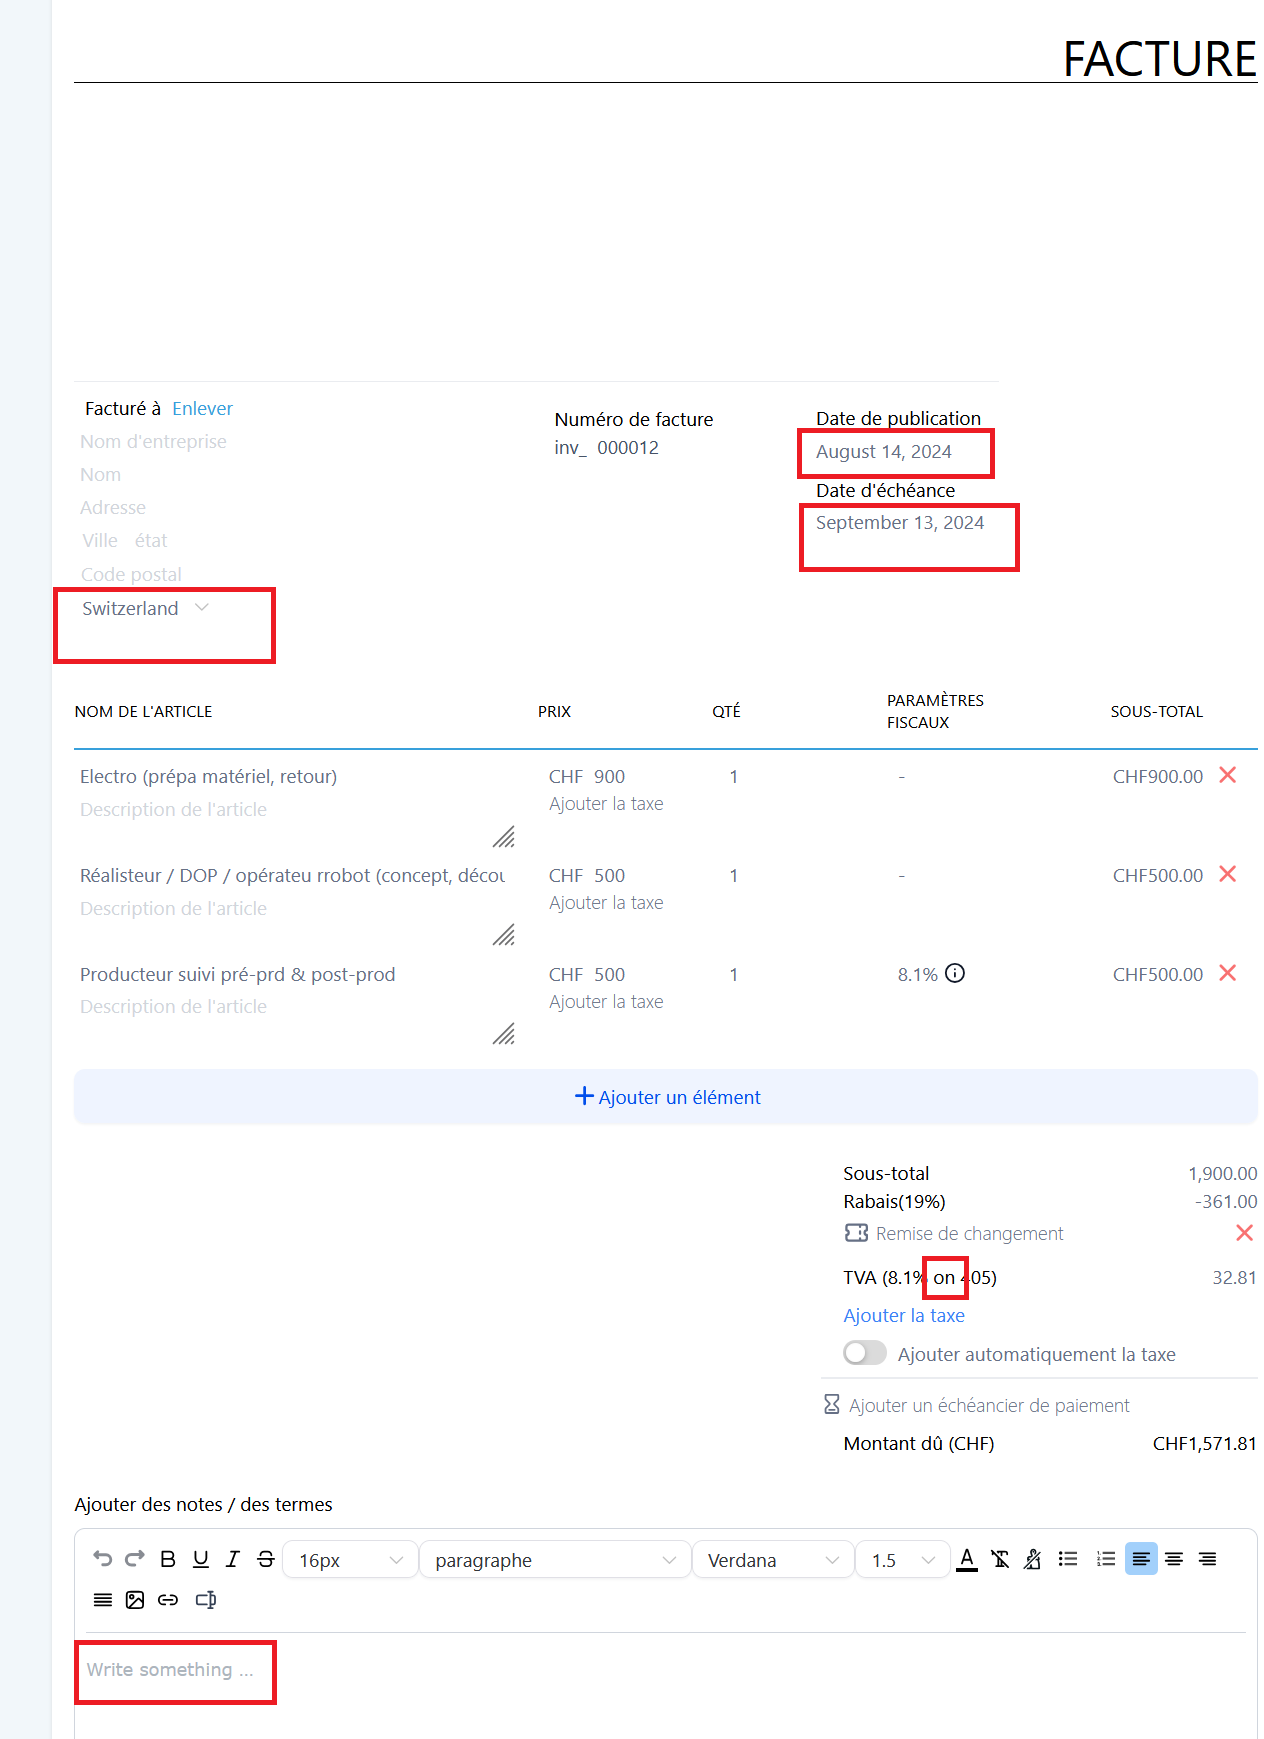Expand the Verdana font family dropdown
The width and height of the screenshot is (1264, 1739).
[772, 1560]
